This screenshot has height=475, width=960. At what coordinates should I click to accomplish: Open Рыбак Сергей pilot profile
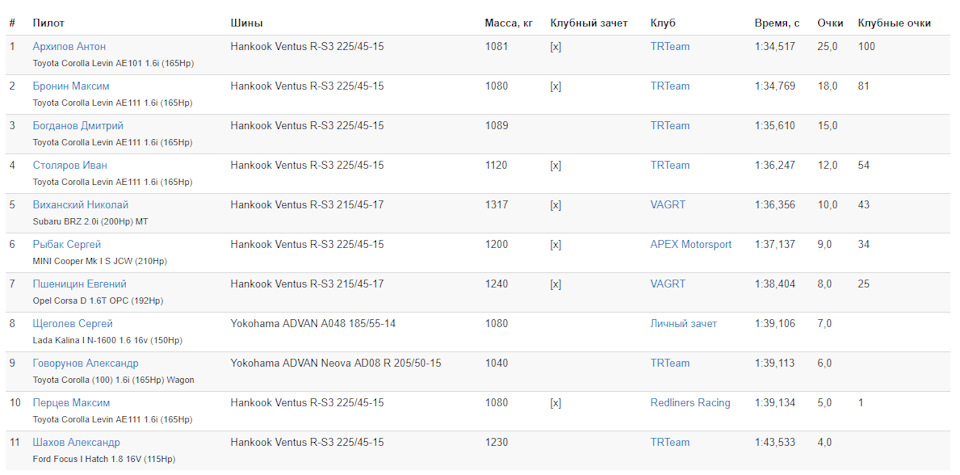click(67, 244)
